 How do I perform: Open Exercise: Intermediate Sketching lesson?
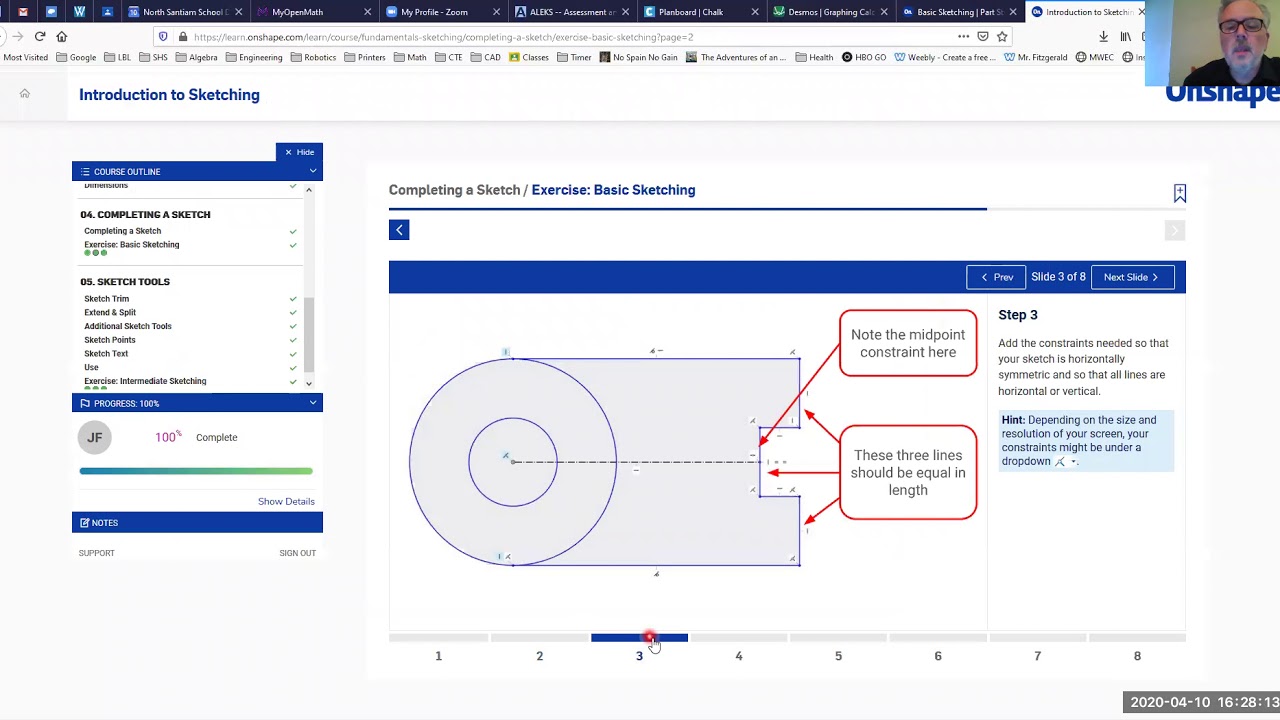(x=145, y=381)
